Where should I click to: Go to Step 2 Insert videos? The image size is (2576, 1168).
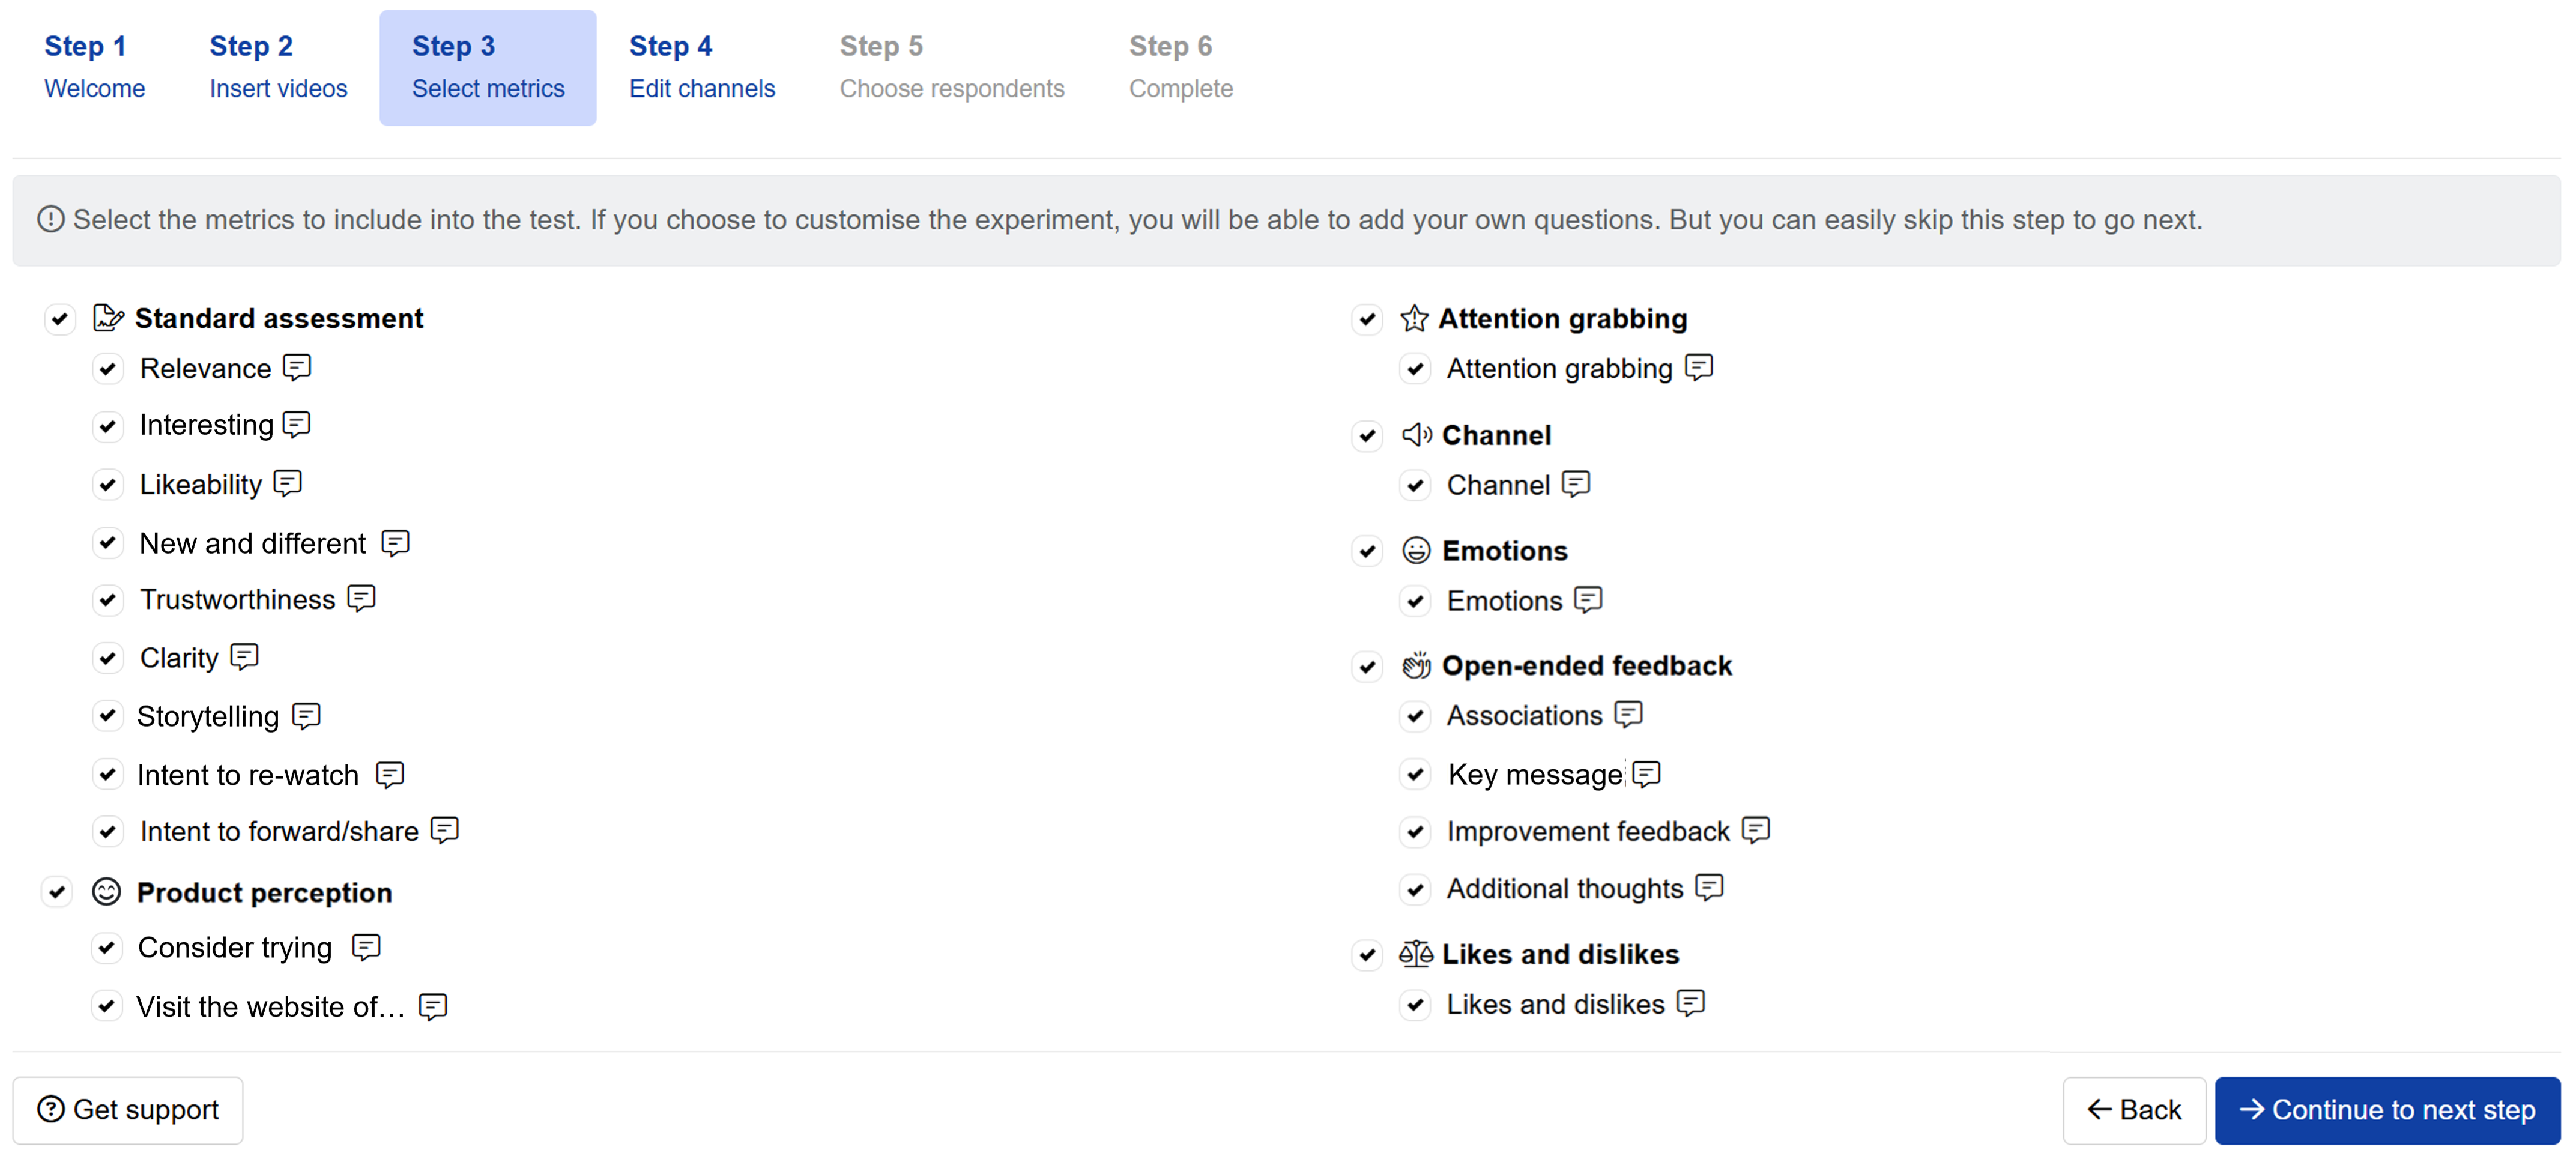click(x=278, y=67)
